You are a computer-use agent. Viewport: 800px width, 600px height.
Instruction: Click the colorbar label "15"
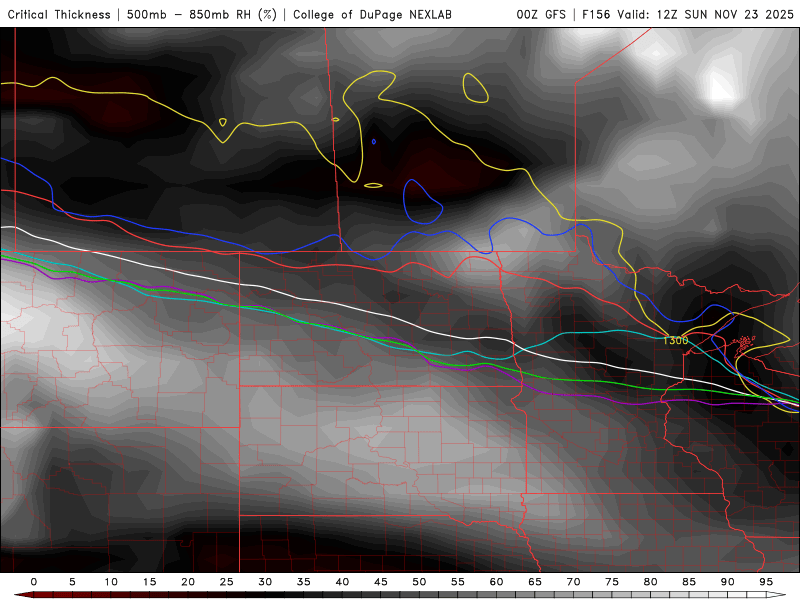tap(149, 582)
